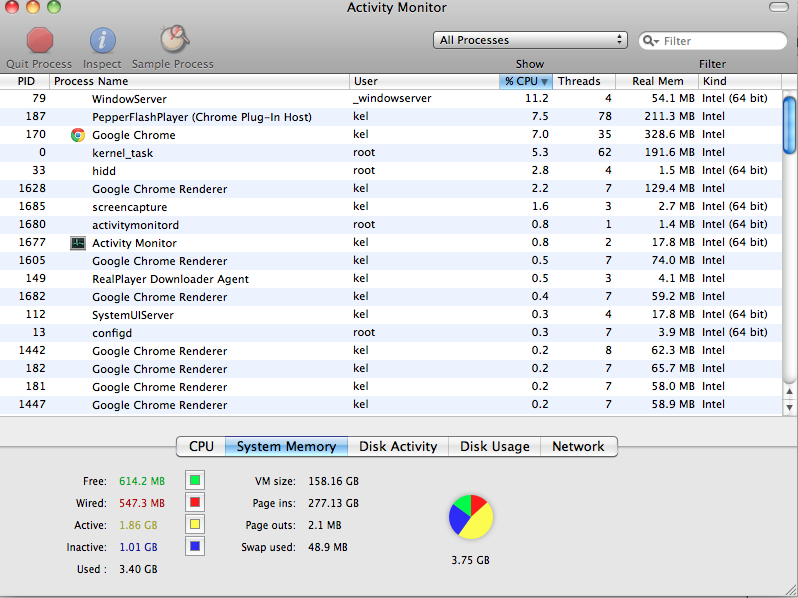This screenshot has width=798, height=598.
Task: Click the Active 1.86 GB value
Action: pos(138,525)
